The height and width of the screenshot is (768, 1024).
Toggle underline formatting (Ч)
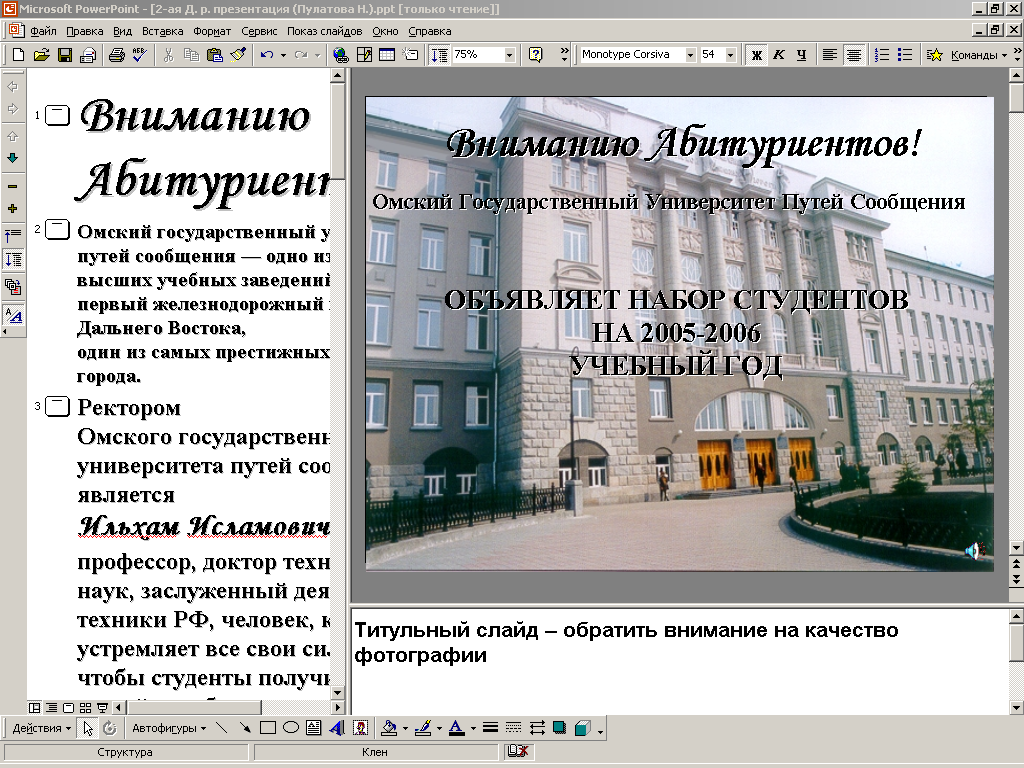[x=801, y=55]
